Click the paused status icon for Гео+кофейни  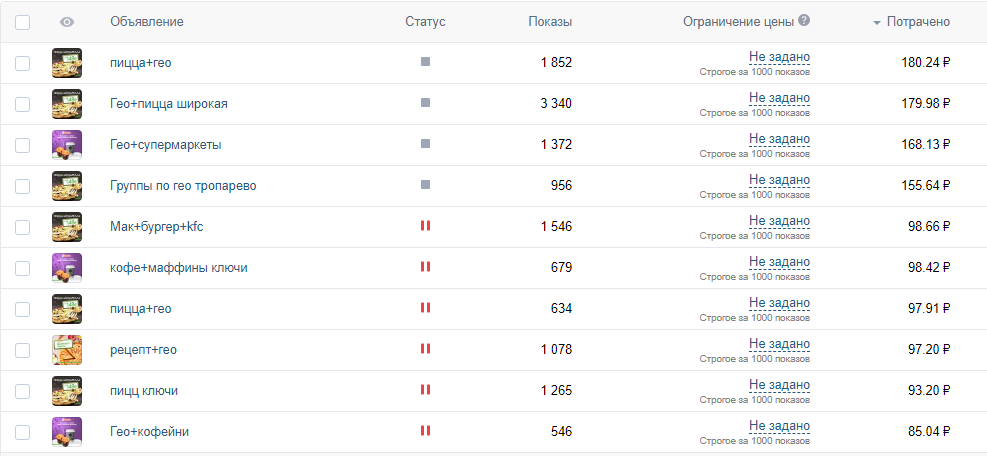(425, 431)
